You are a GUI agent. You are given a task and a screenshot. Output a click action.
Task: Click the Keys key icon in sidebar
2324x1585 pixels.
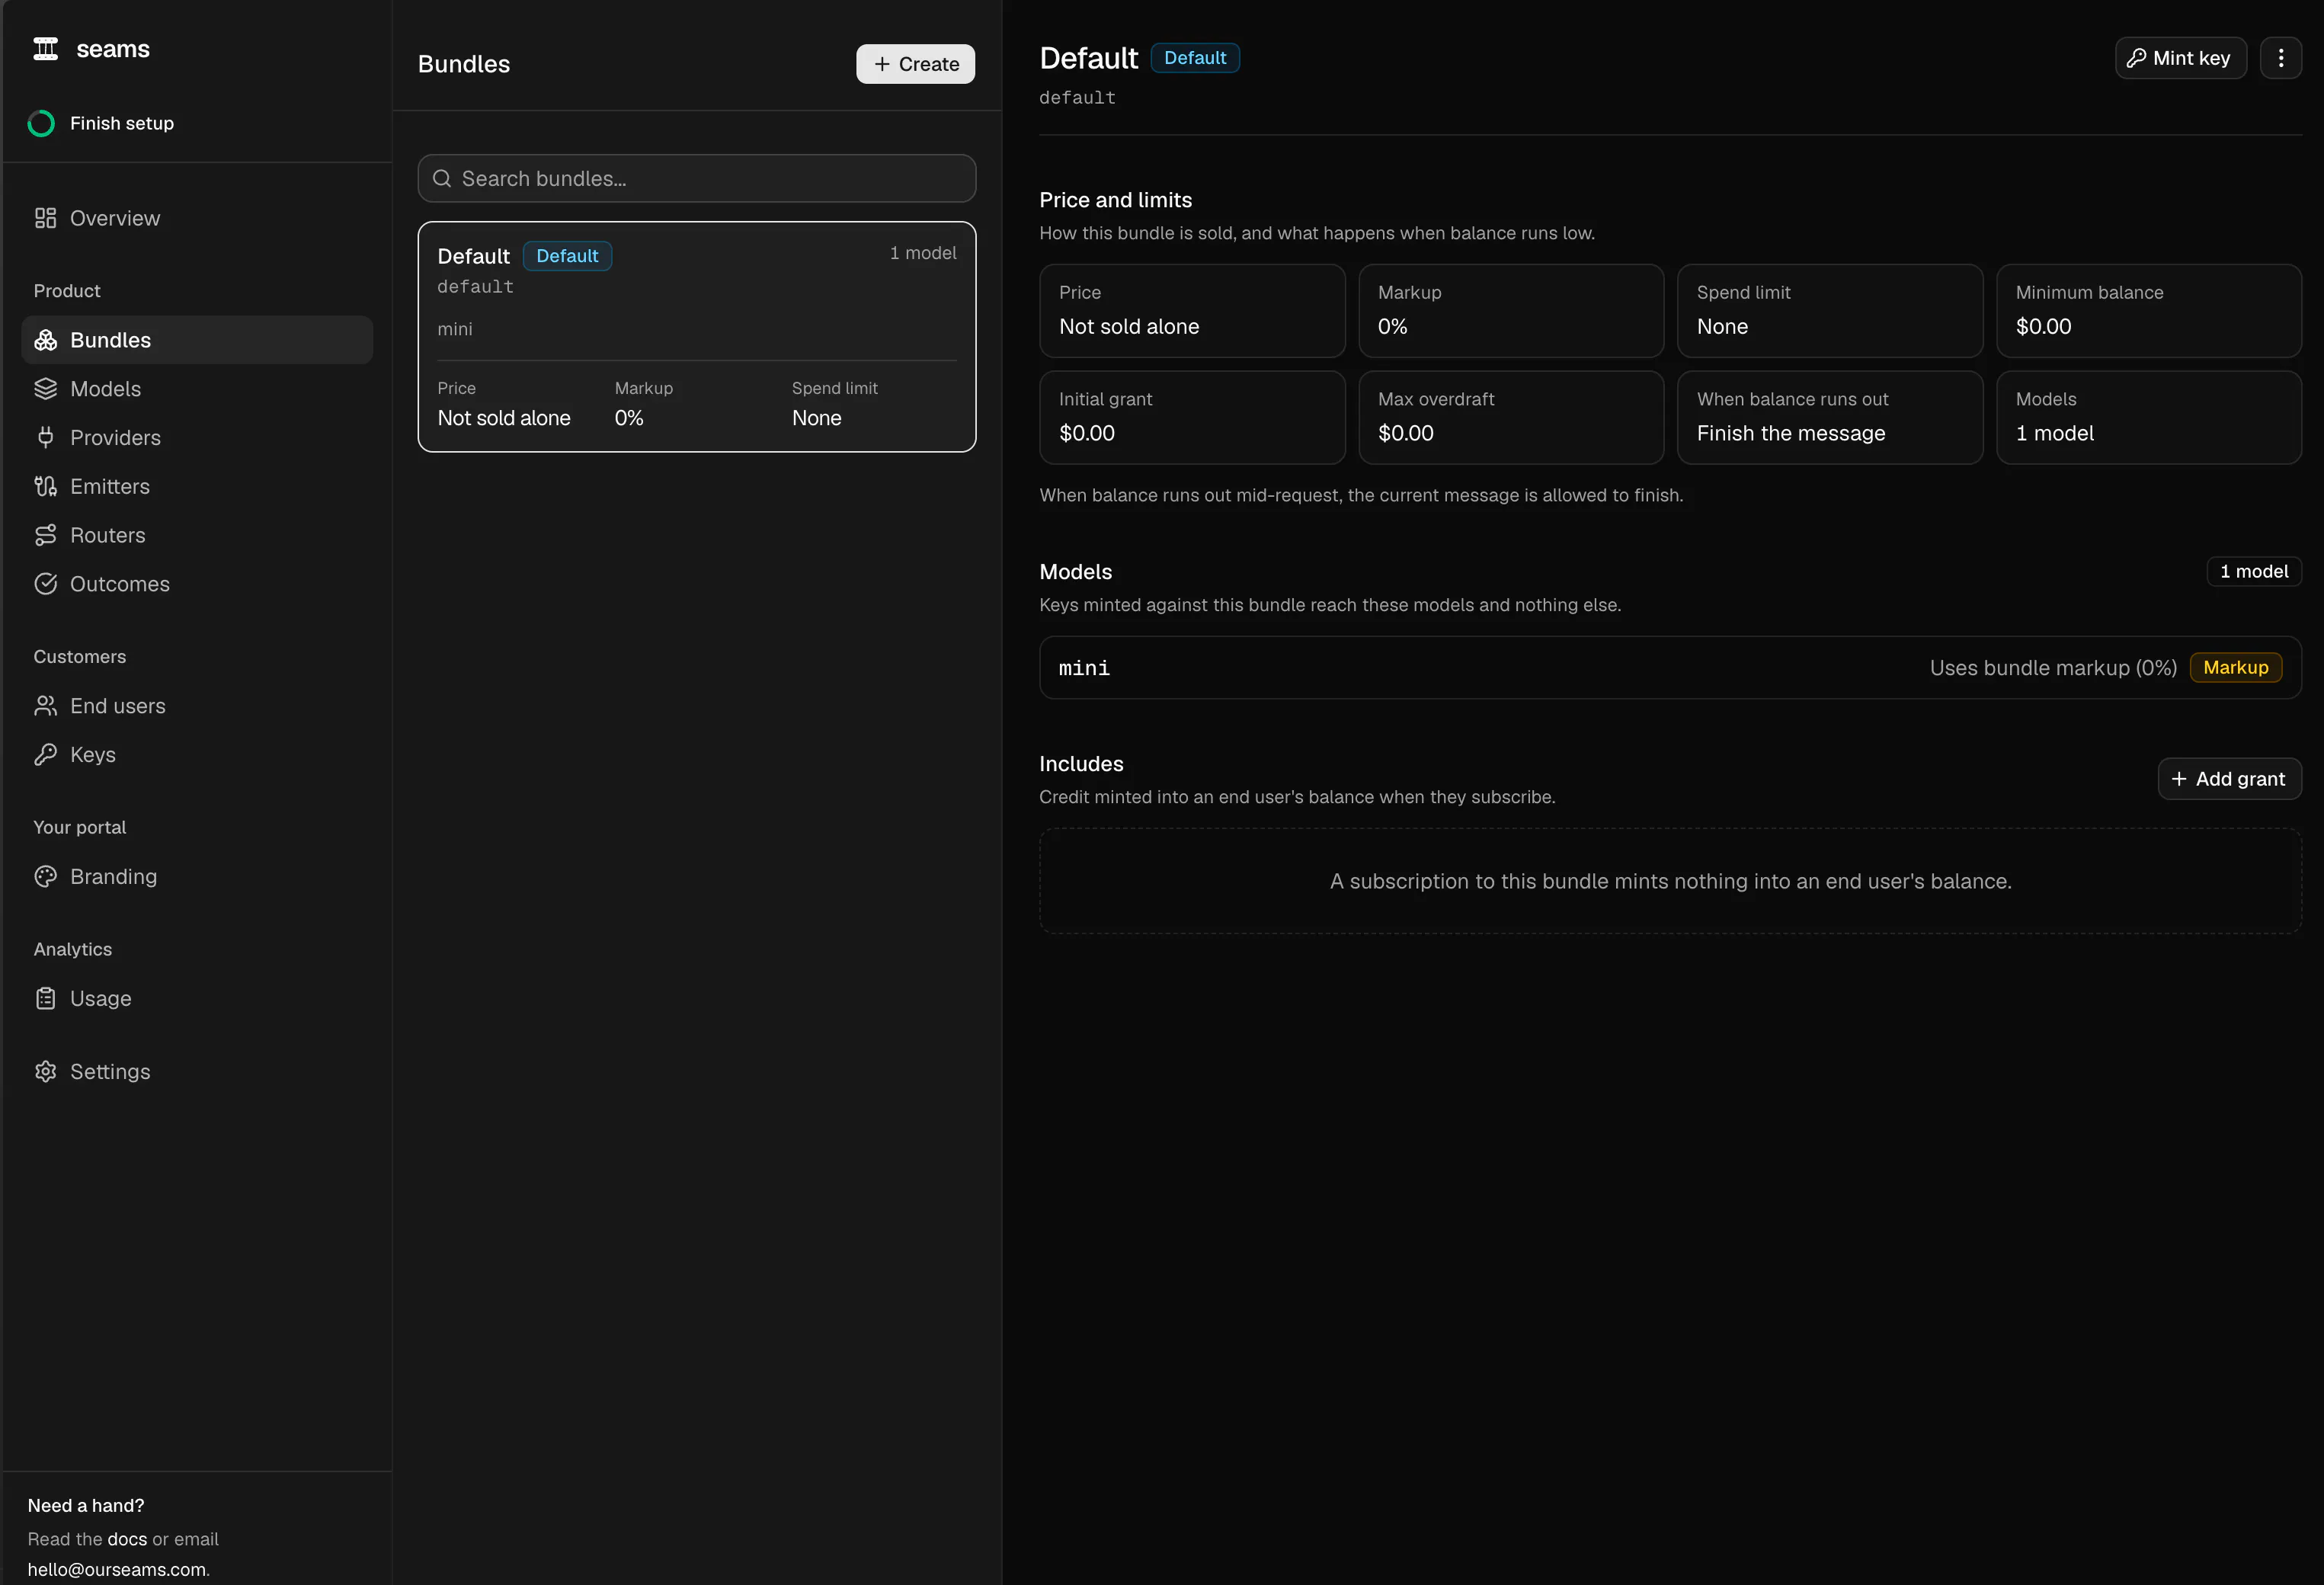click(x=45, y=755)
